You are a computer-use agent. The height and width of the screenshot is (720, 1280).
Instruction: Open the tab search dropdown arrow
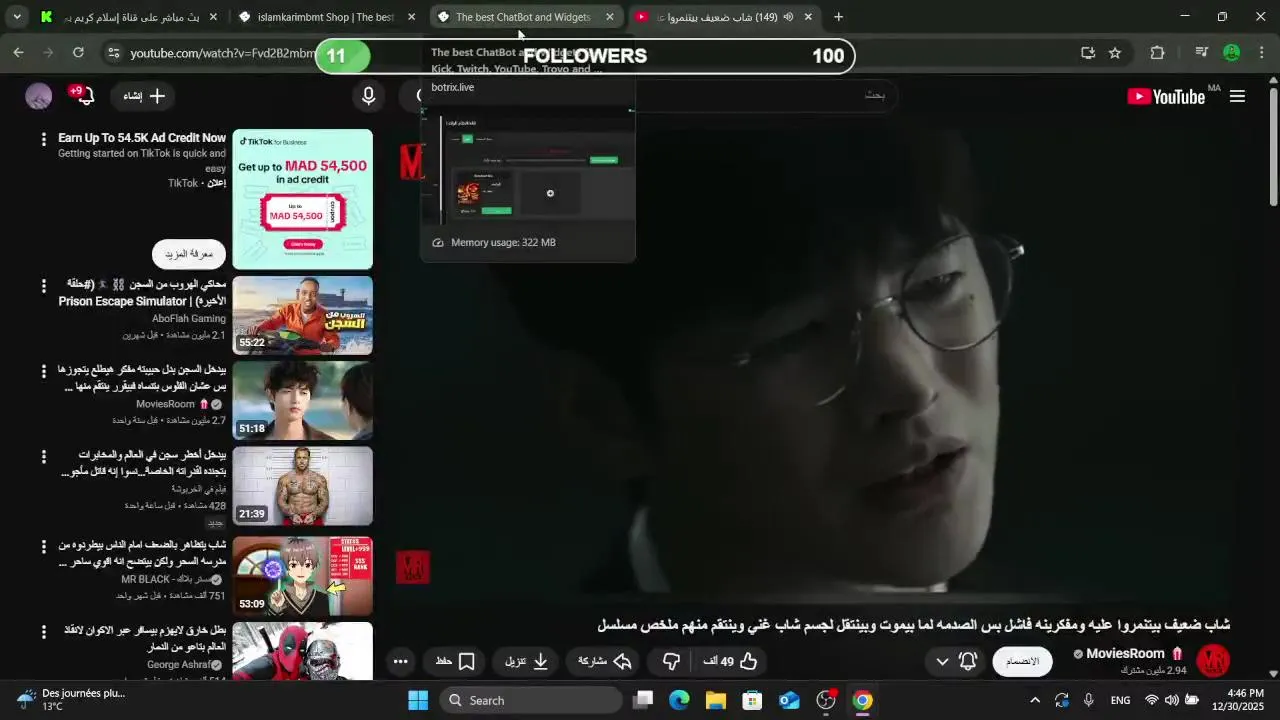coord(16,17)
